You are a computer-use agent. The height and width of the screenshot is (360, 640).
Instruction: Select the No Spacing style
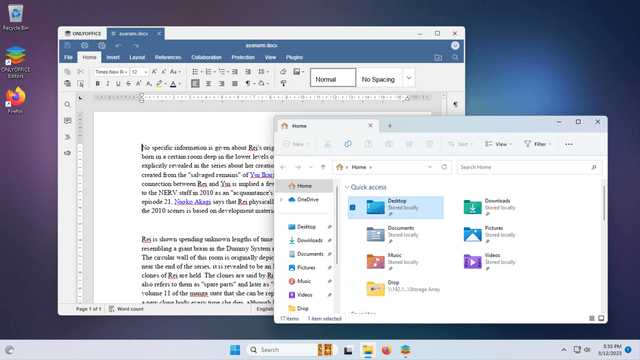378,78
